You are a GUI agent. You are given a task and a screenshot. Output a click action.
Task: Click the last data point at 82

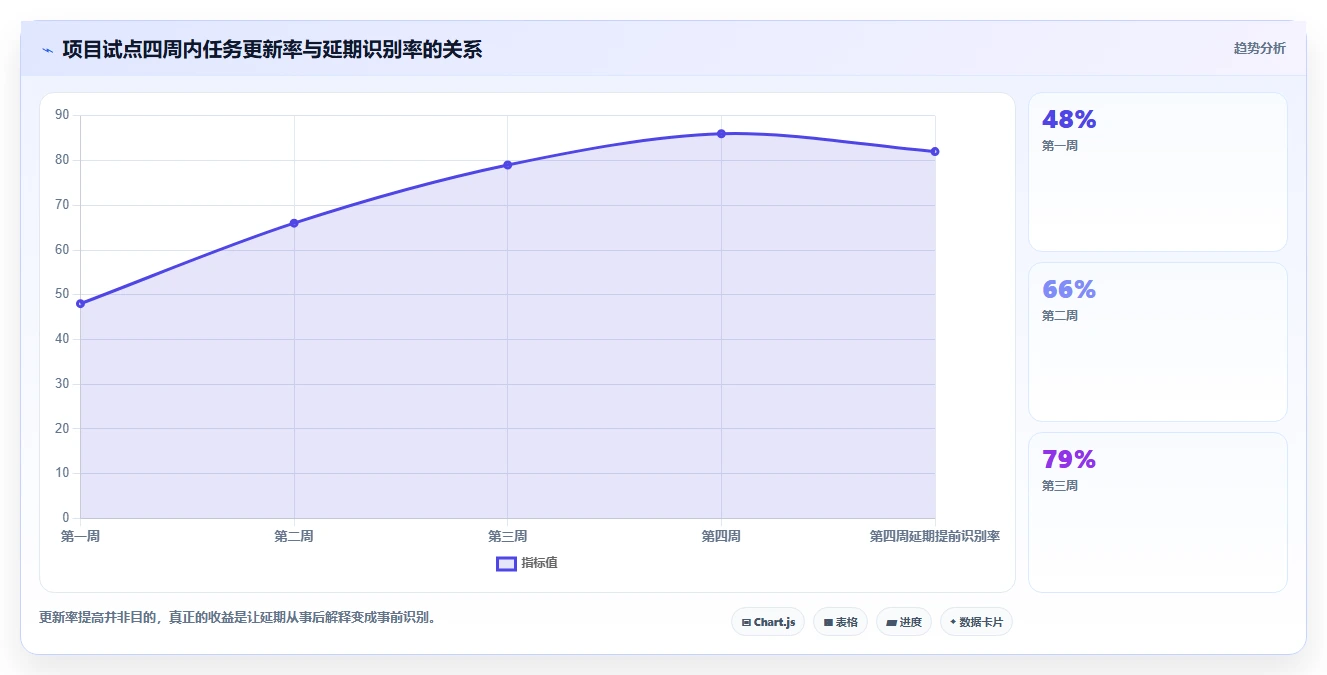coord(935,152)
